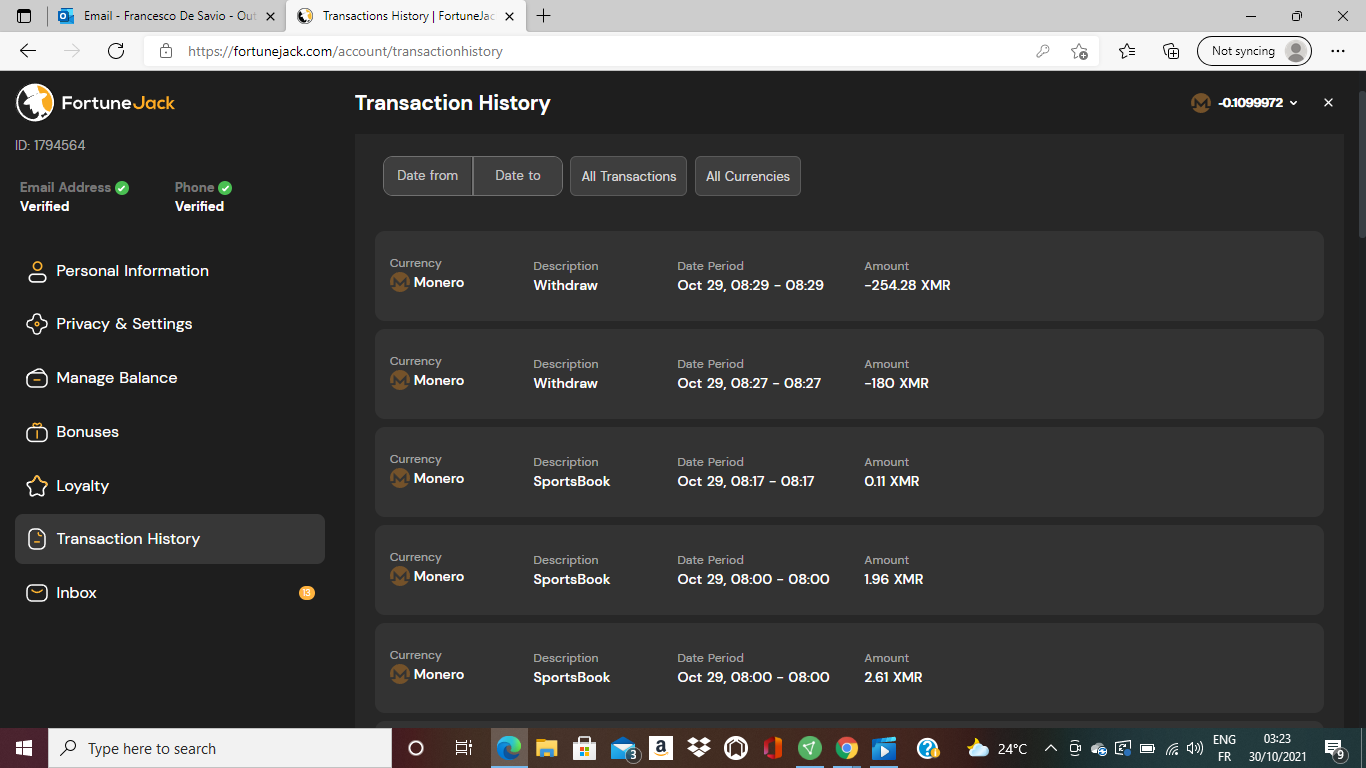Click the Manage Balance wallet icon
Screen dimensions: 1366x768
(x=37, y=378)
